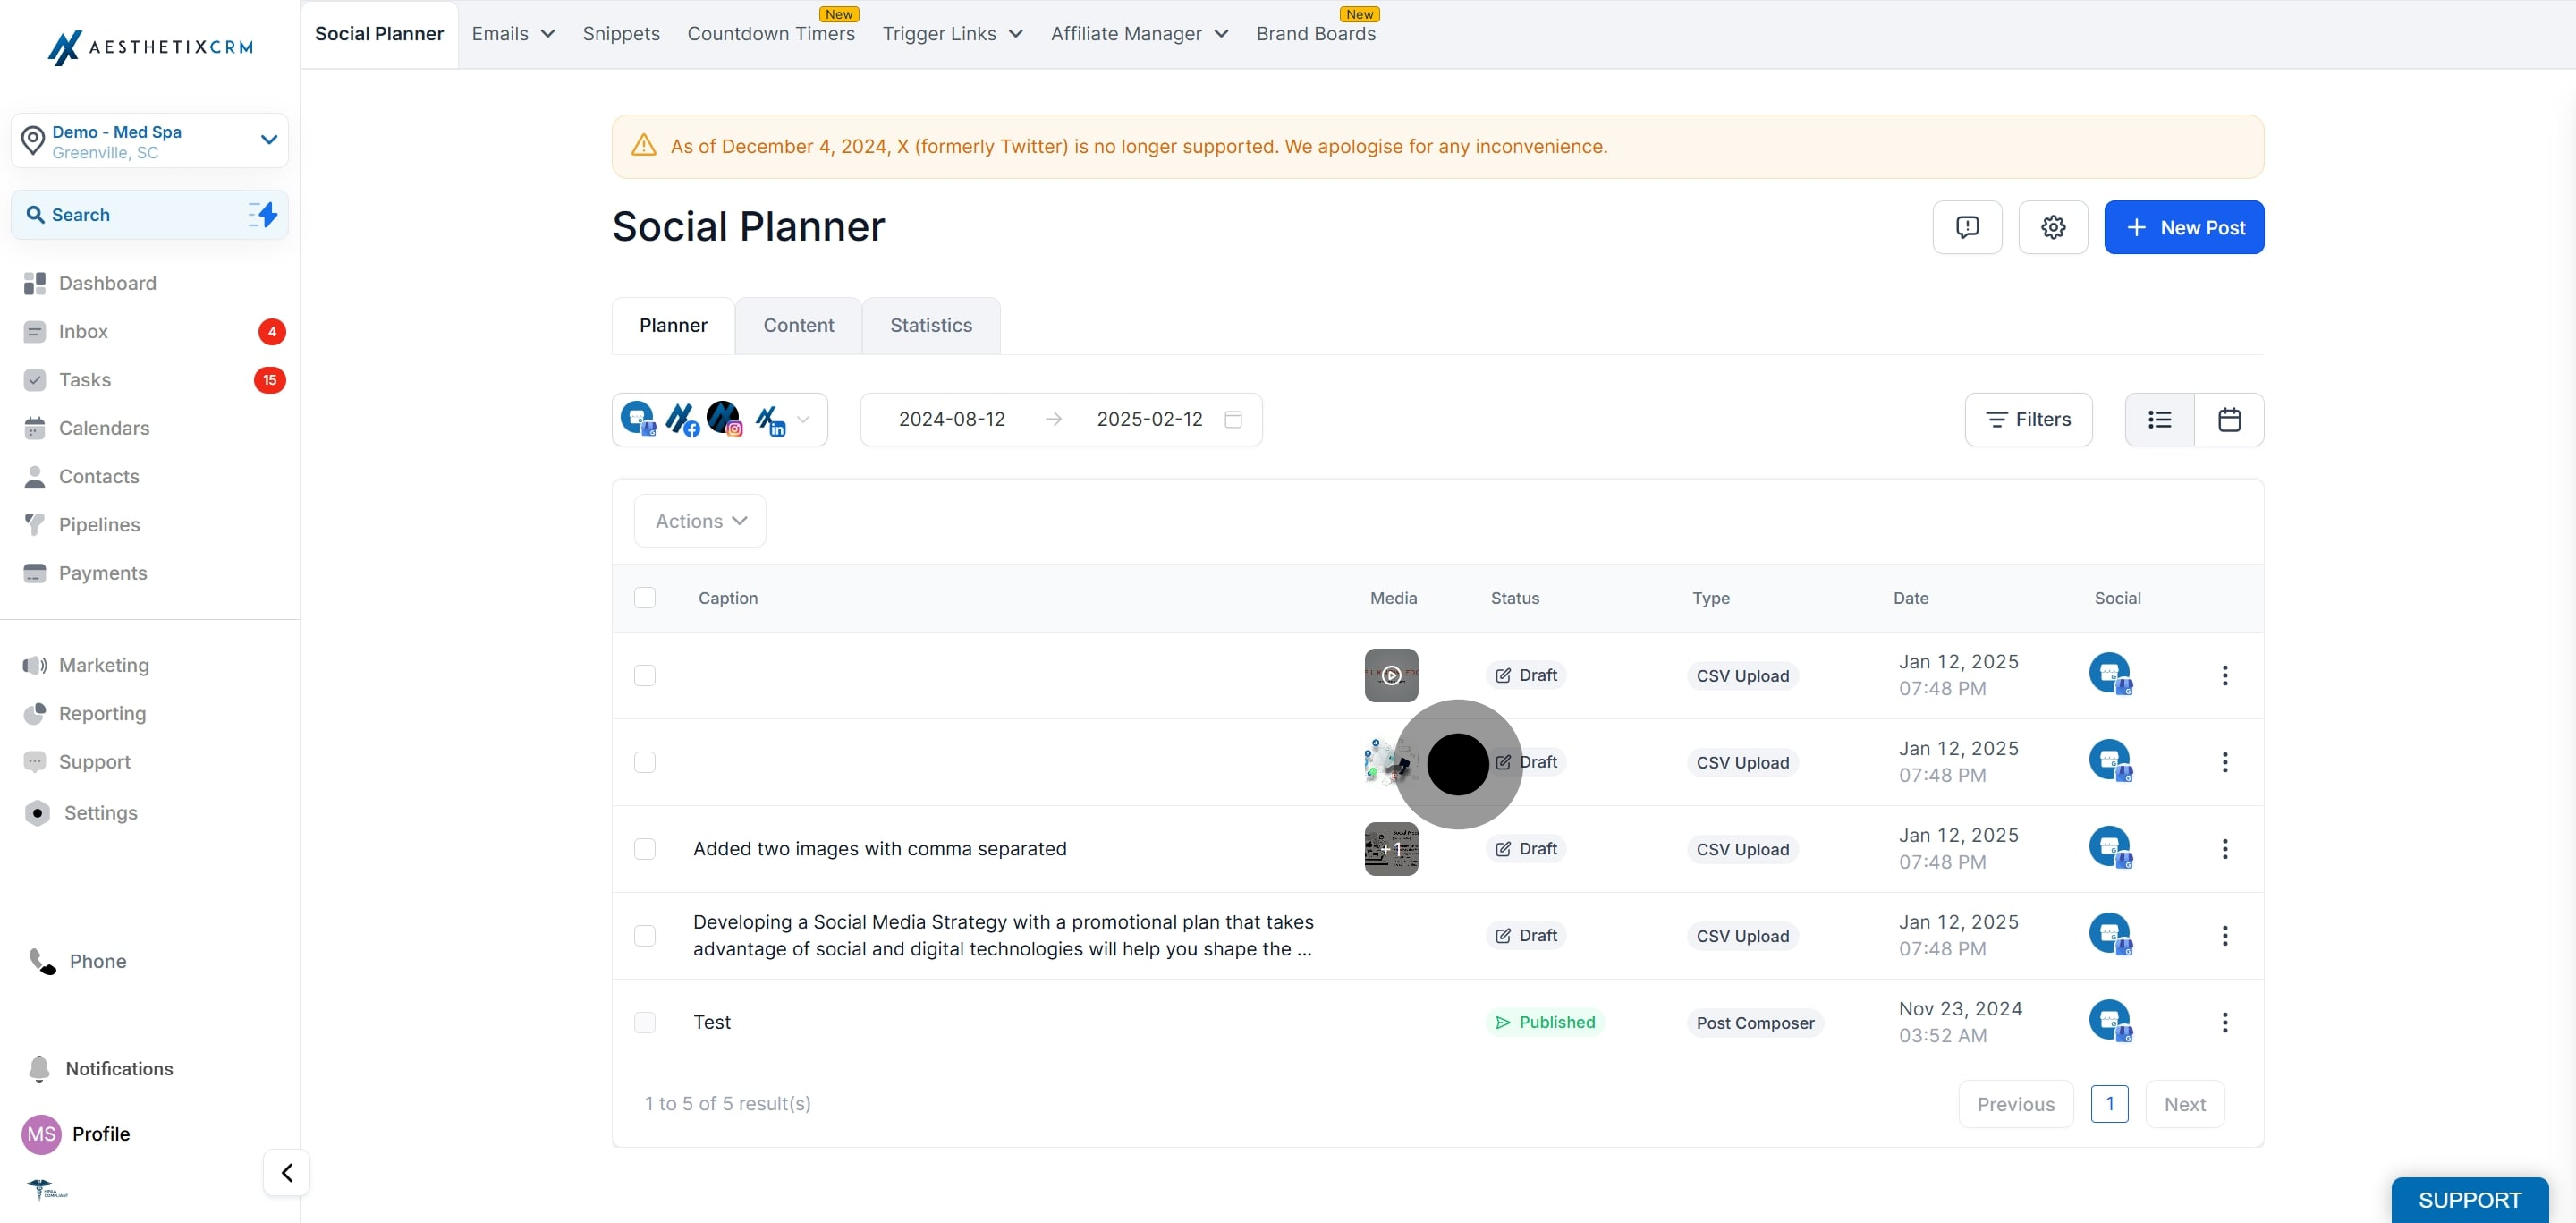Edit the end date 2025-02-12
2576x1223 pixels.
tap(1150, 419)
